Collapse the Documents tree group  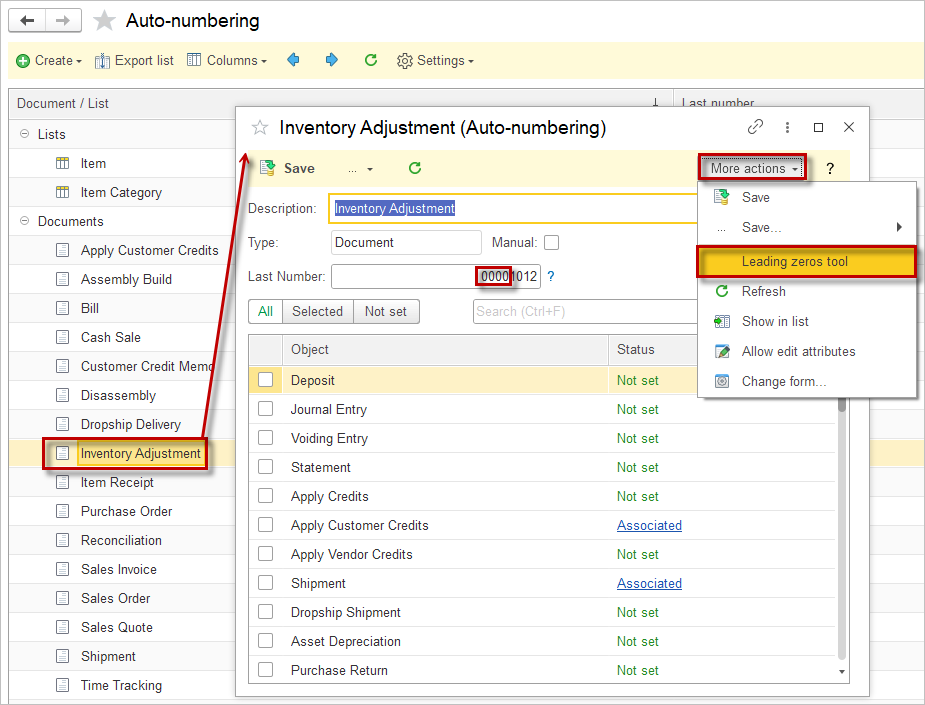coord(24,221)
